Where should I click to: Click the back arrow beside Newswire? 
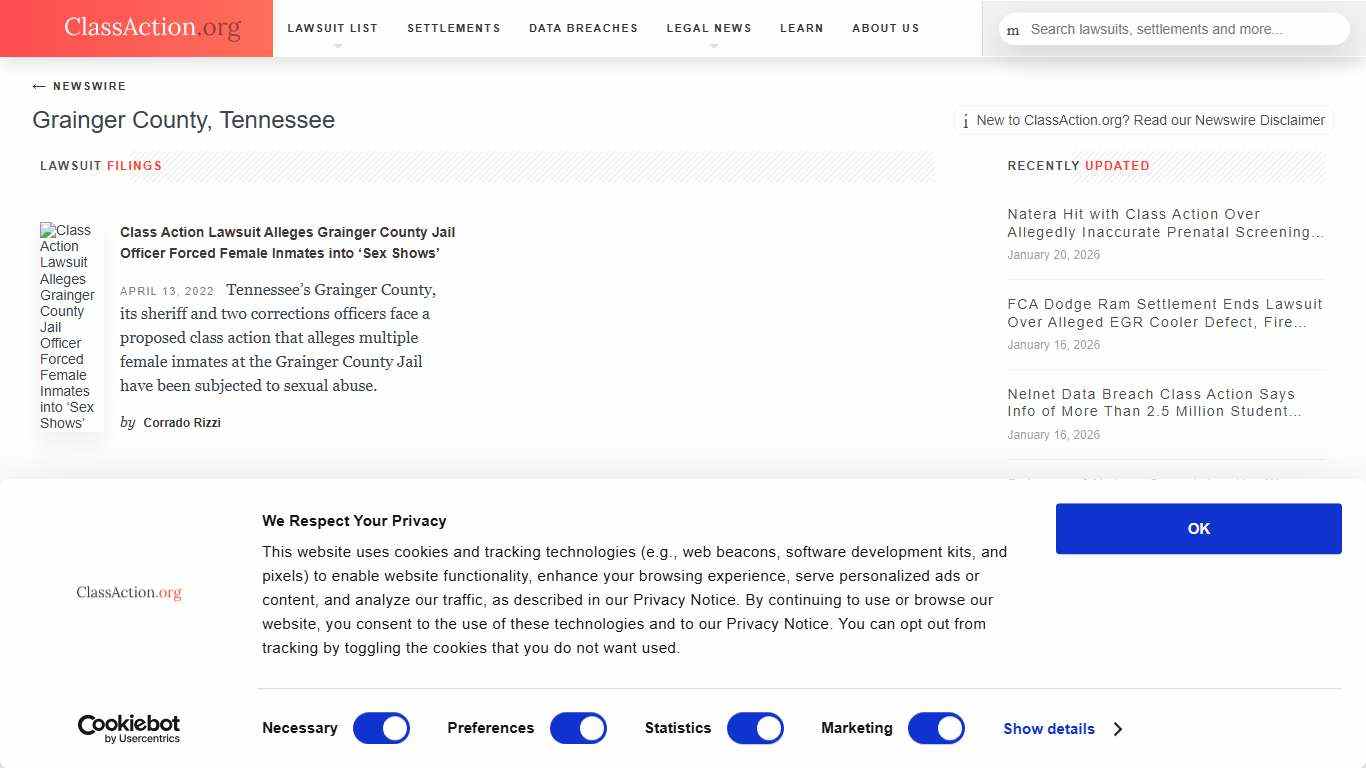point(39,86)
